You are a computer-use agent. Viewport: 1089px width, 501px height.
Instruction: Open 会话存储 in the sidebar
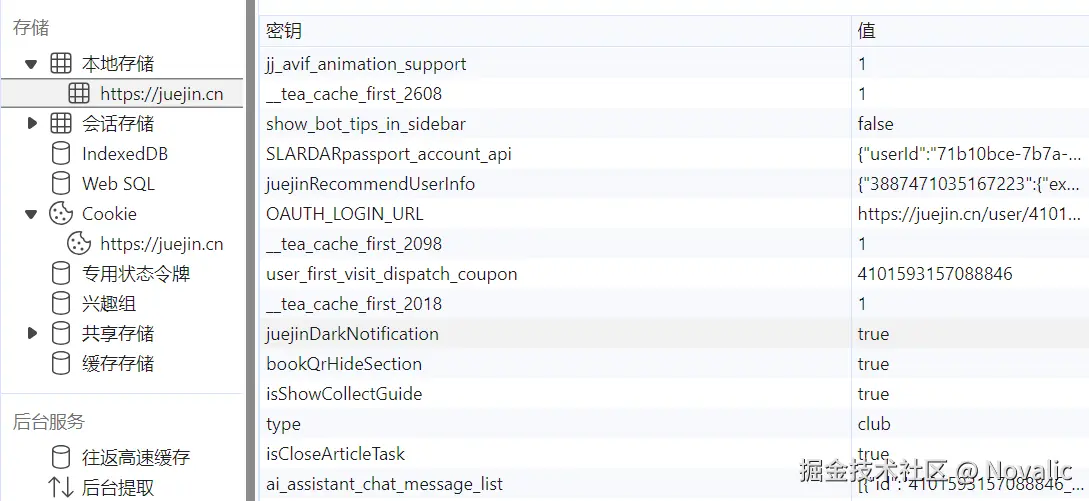tap(118, 124)
